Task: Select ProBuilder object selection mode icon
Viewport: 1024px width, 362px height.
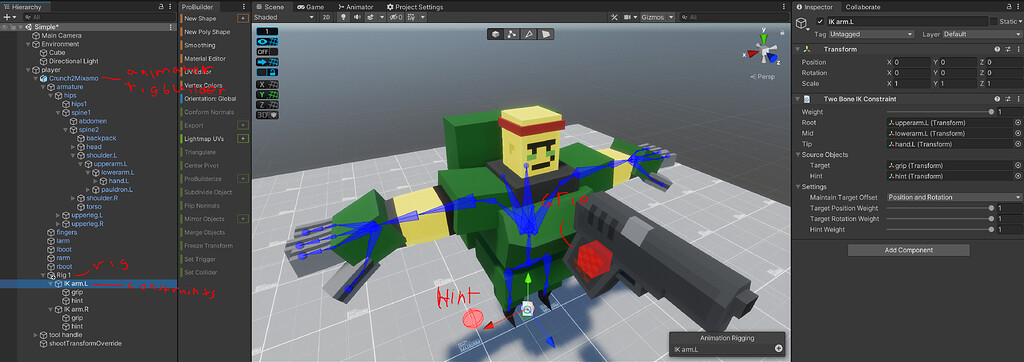Action: 496,34
